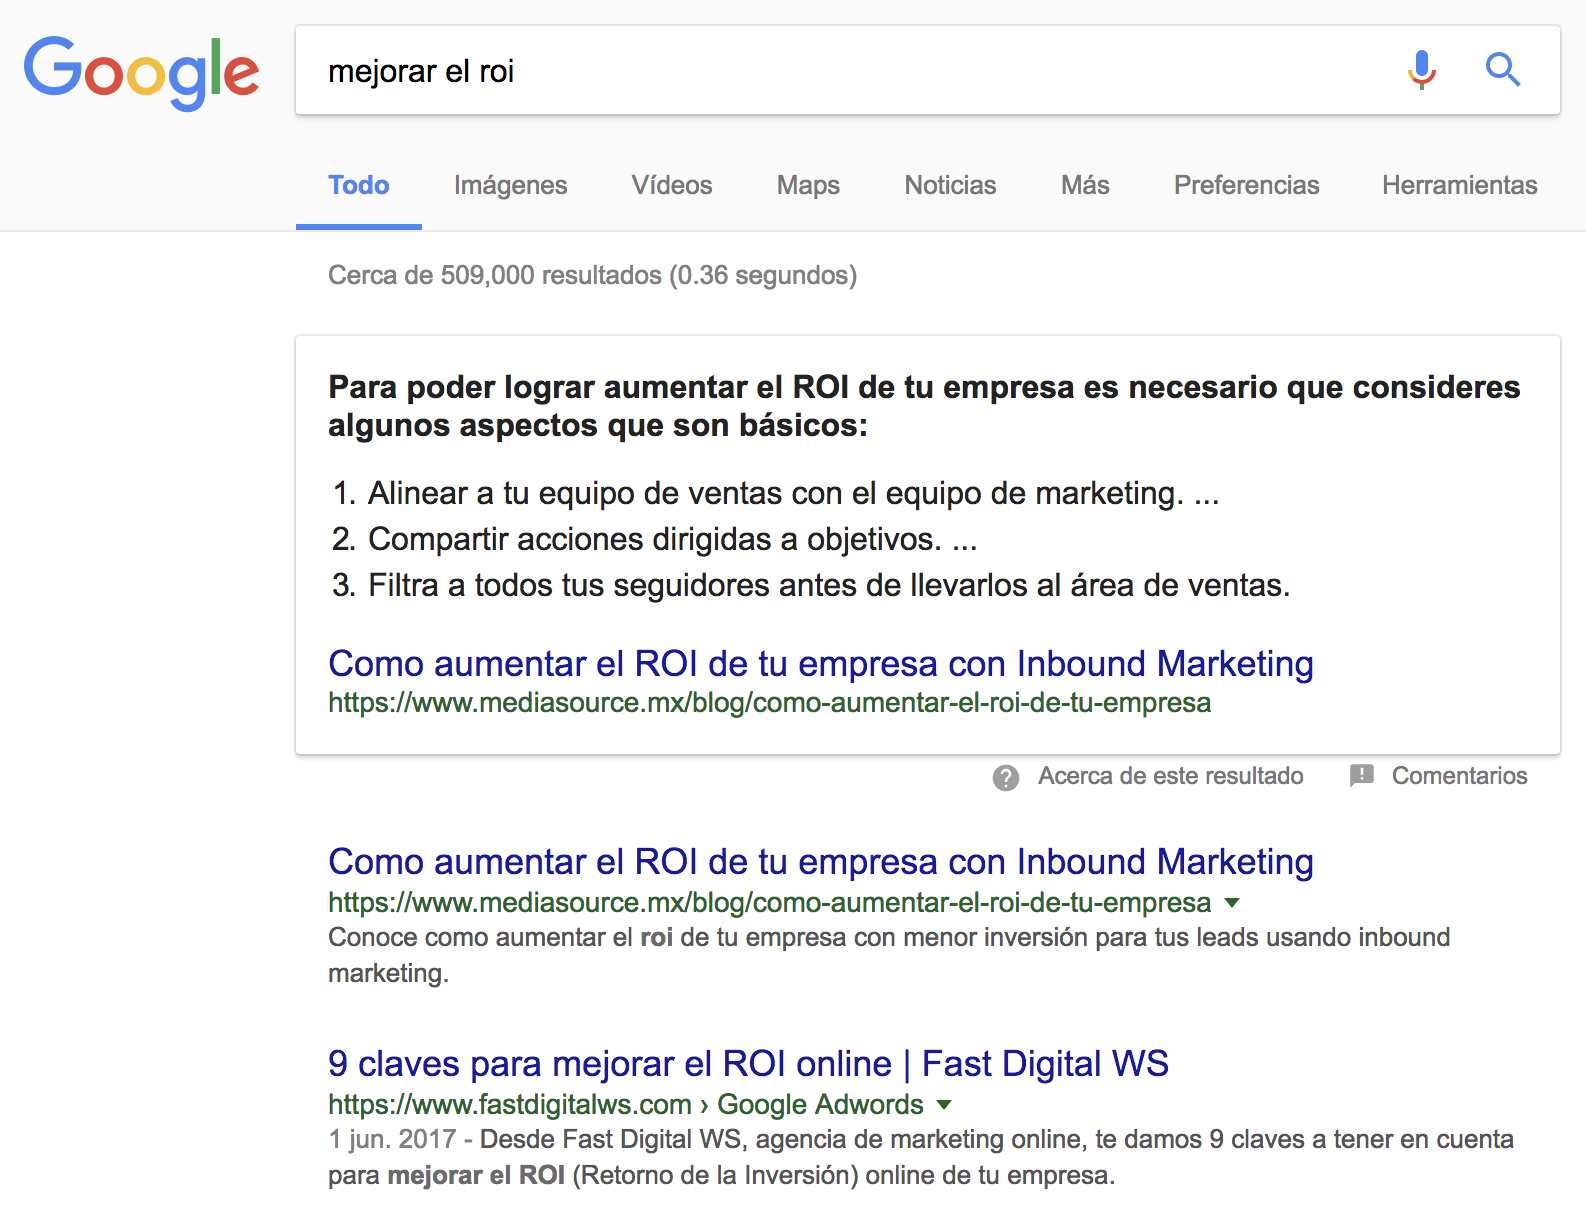Click the question mark help icon
Screen dimensions: 1586x1226
pos(1006,777)
